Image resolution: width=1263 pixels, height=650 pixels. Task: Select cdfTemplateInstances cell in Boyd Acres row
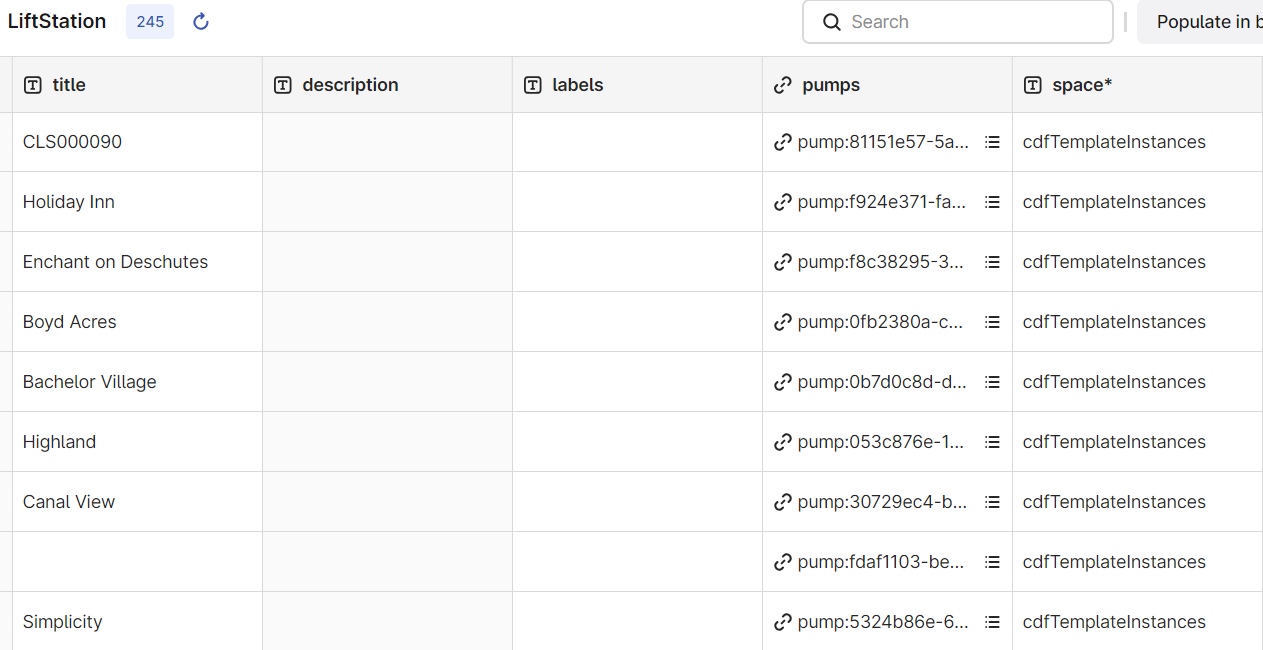point(1137,322)
